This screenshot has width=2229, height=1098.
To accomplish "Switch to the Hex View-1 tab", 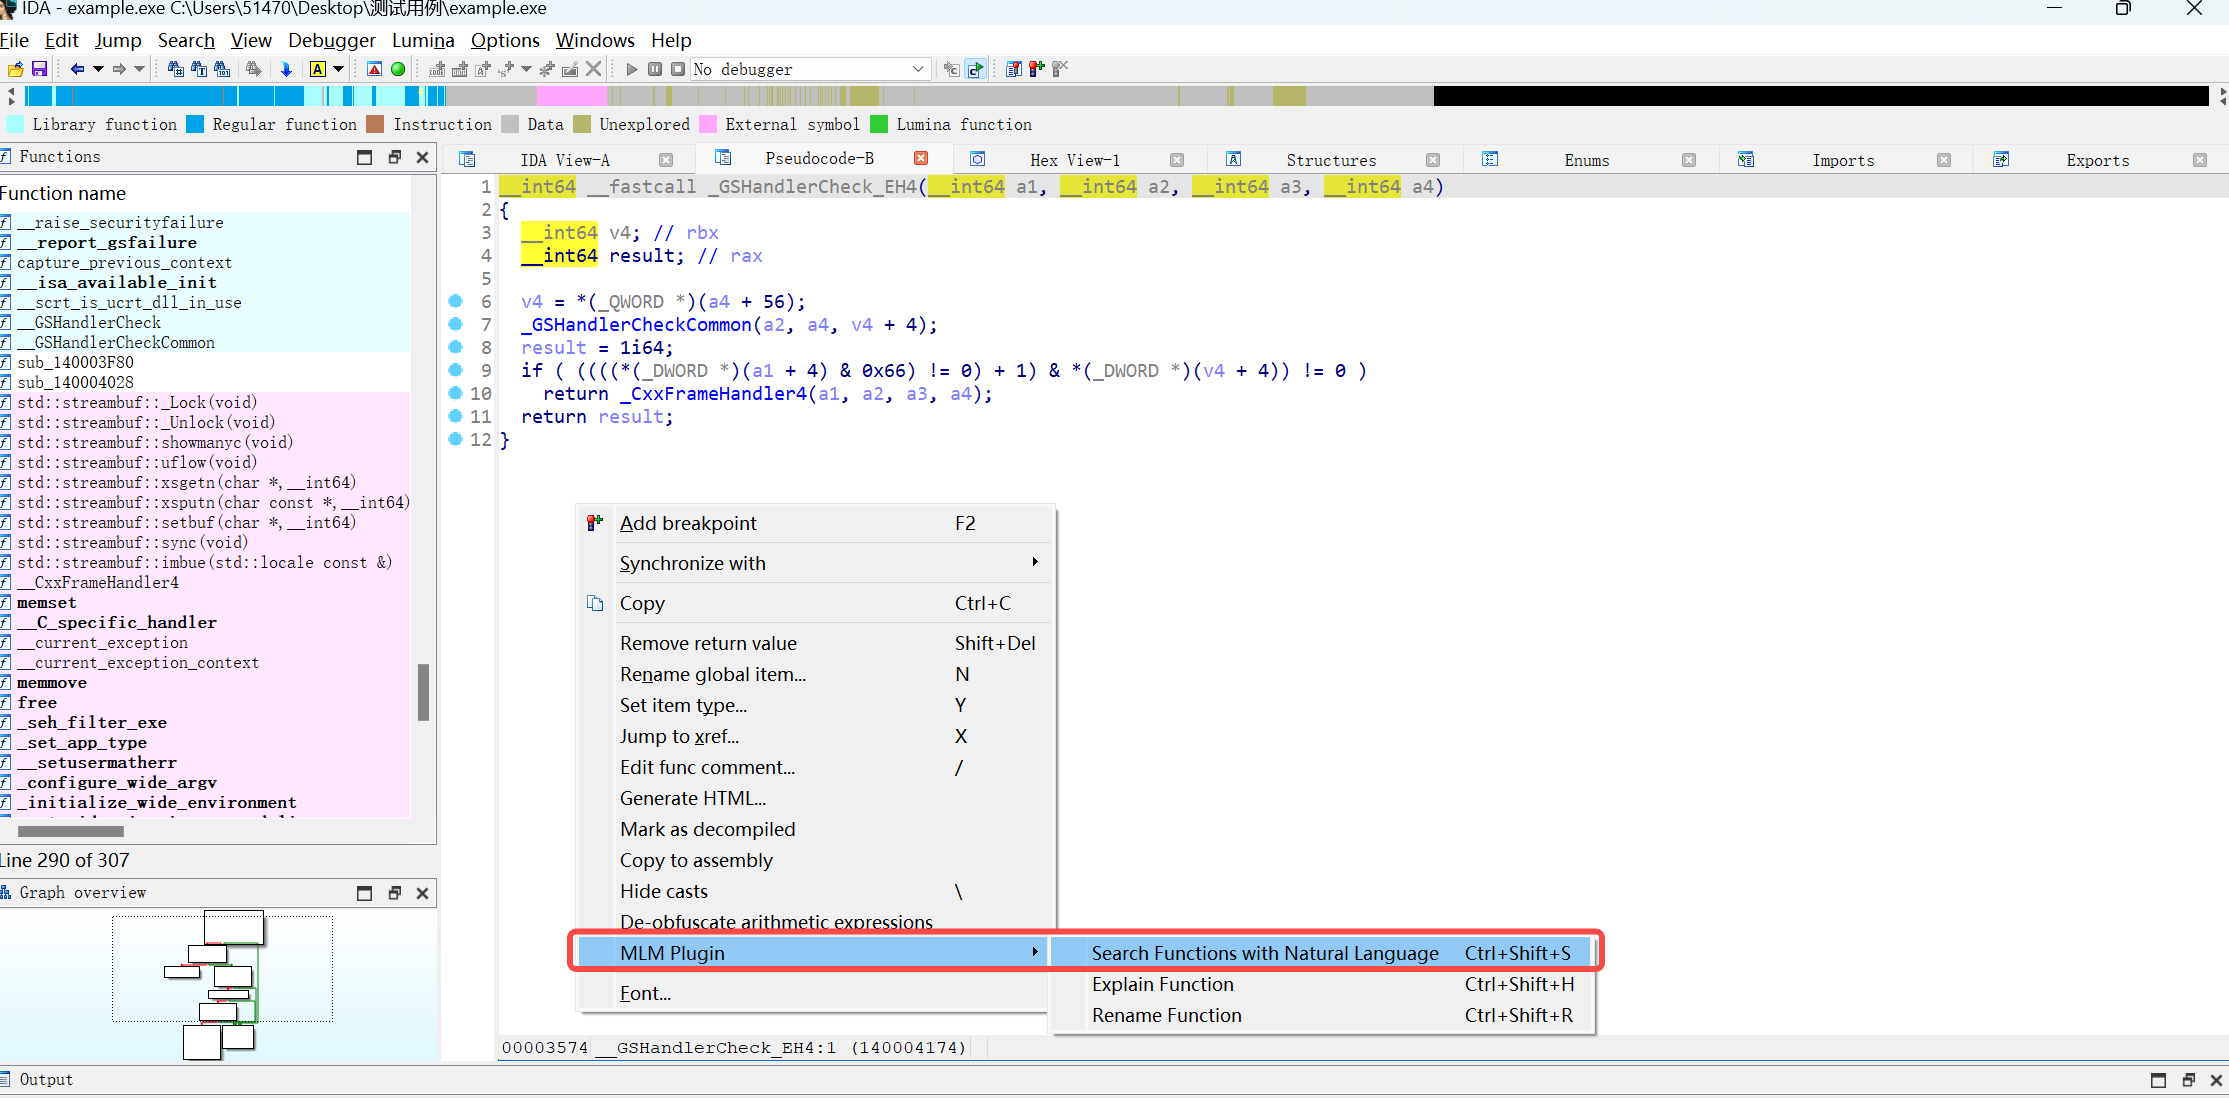I will pyautogui.click(x=1075, y=160).
